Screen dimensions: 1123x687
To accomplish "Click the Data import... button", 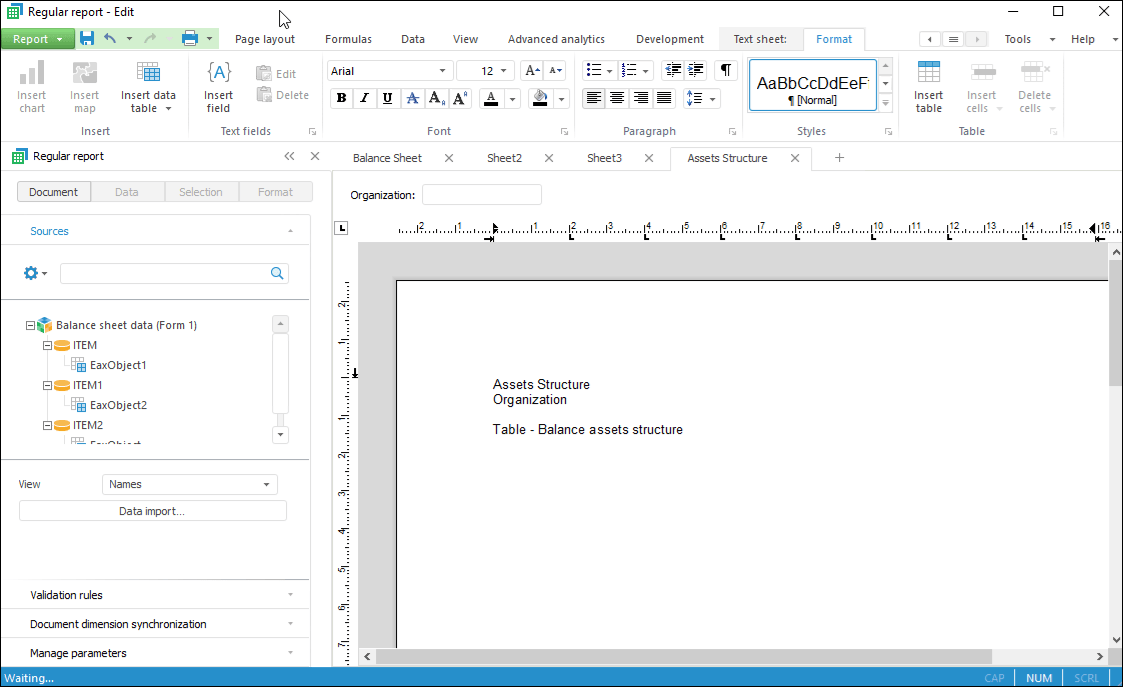I will 152,511.
